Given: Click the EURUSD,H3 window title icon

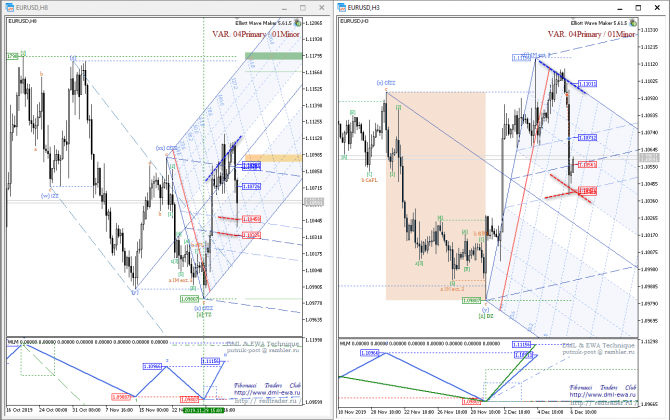Looking at the screenshot, I should (x=341, y=7).
